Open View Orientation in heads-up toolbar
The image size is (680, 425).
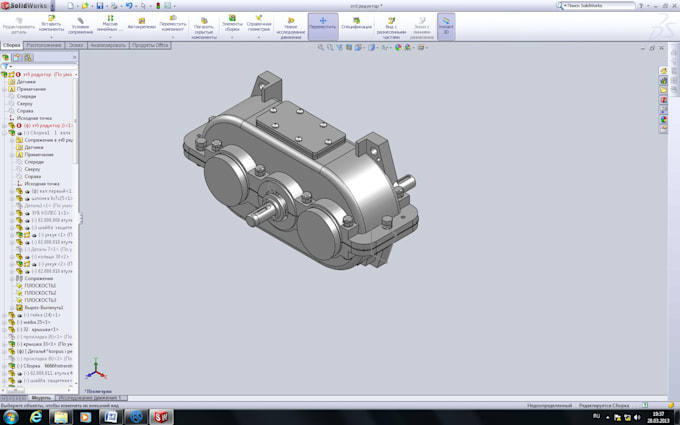point(358,47)
